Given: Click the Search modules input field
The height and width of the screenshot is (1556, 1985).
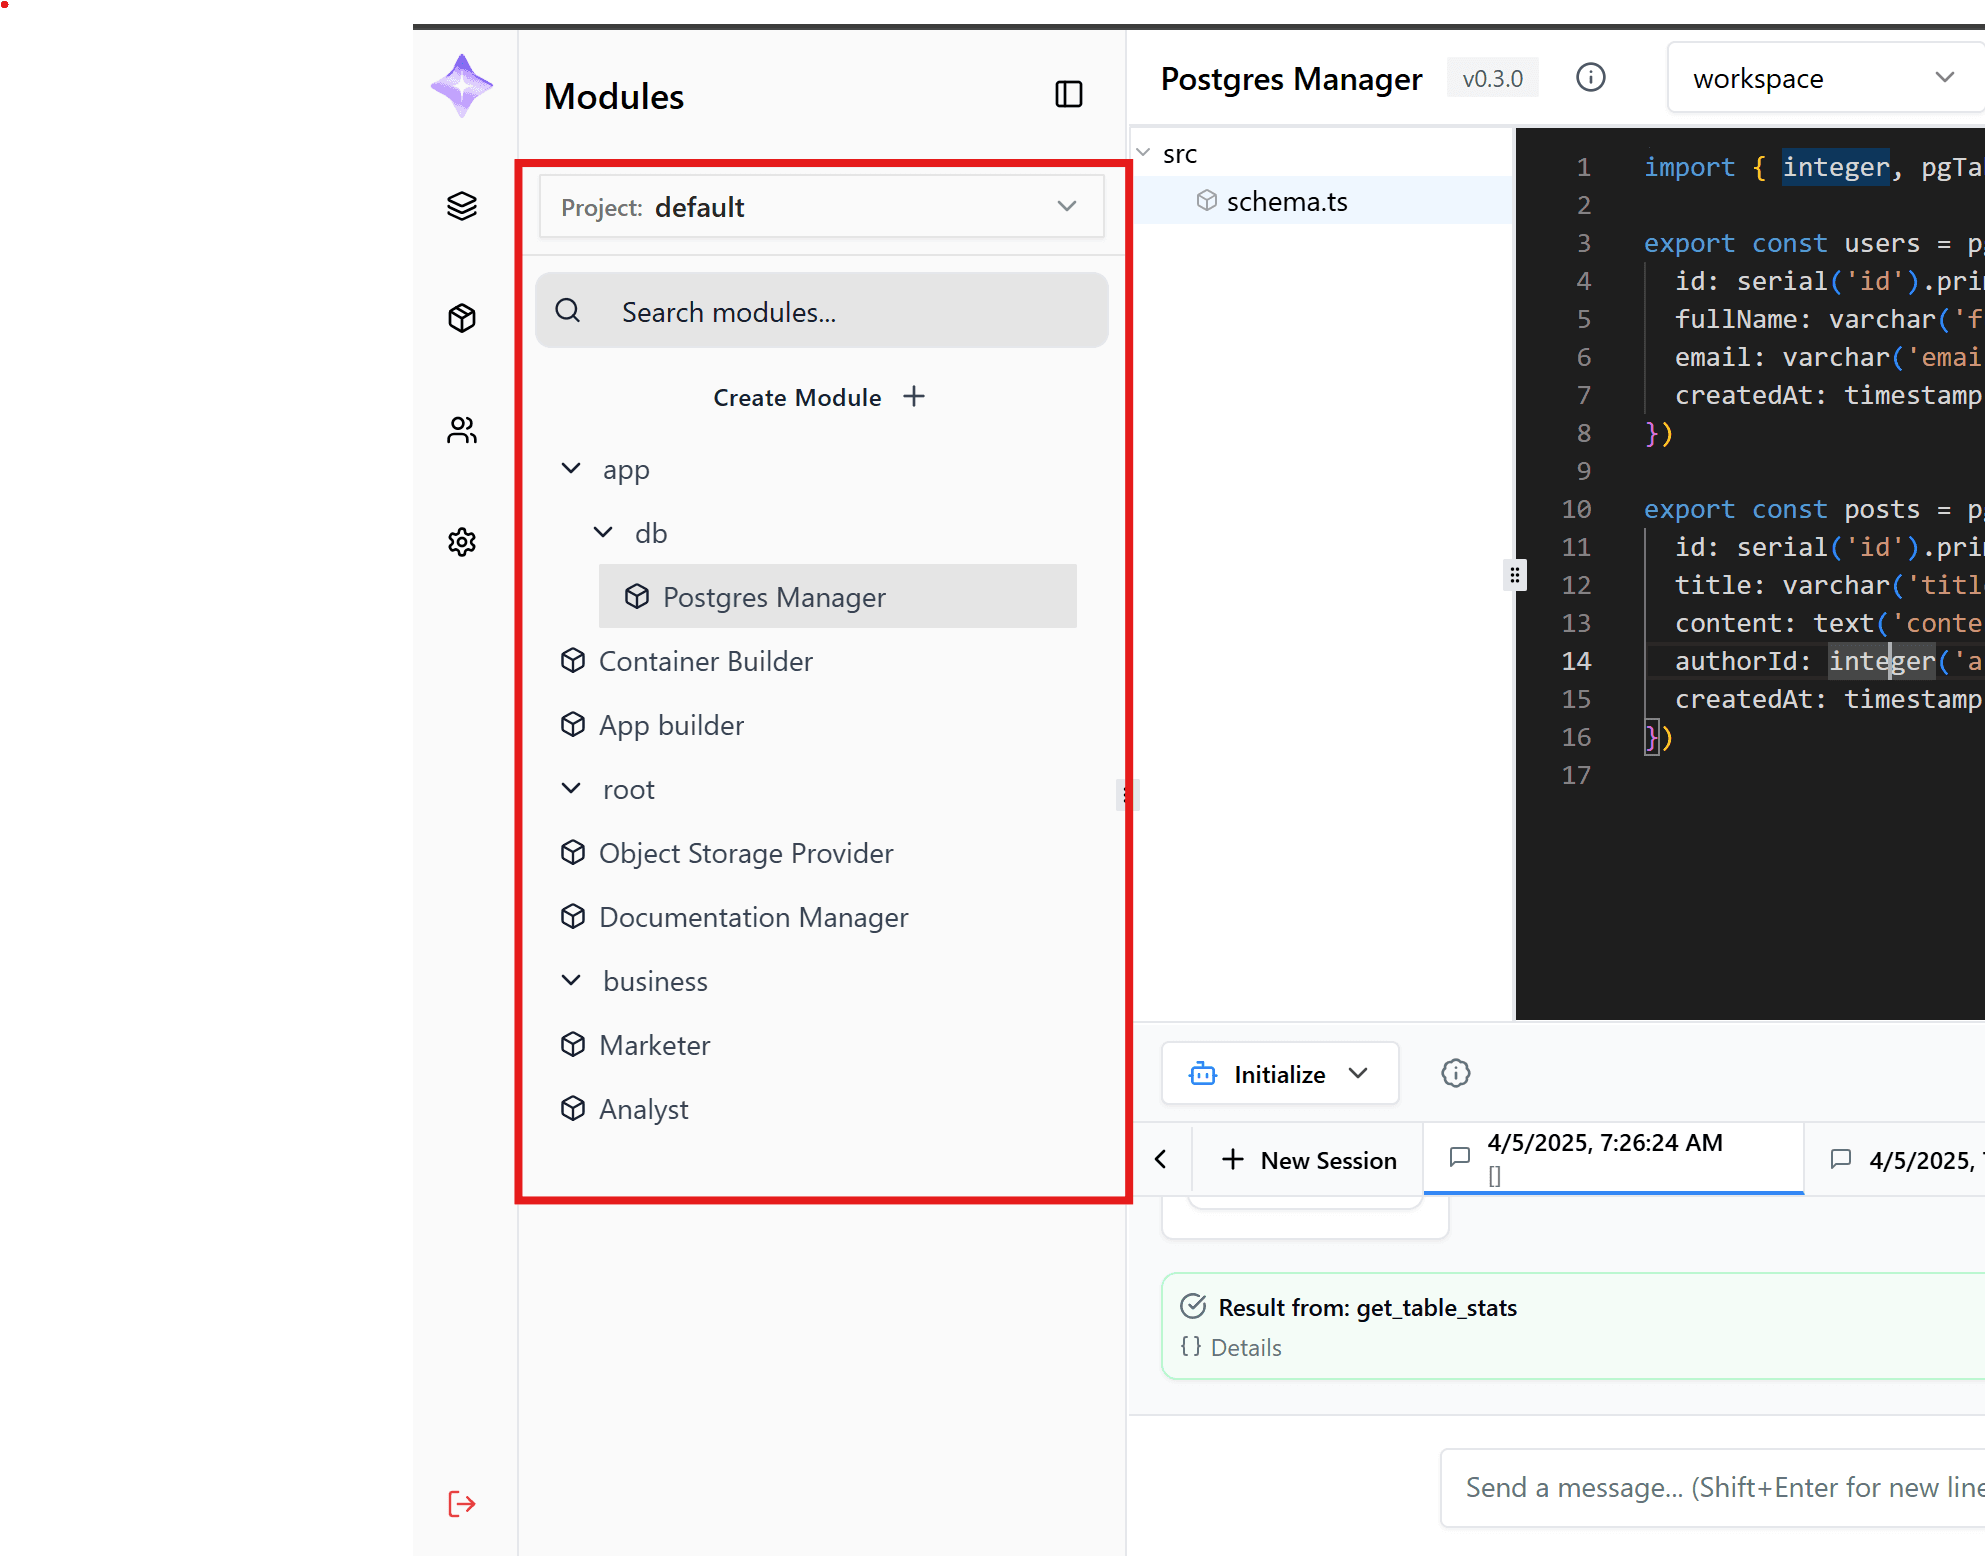Looking at the screenshot, I should point(821,311).
